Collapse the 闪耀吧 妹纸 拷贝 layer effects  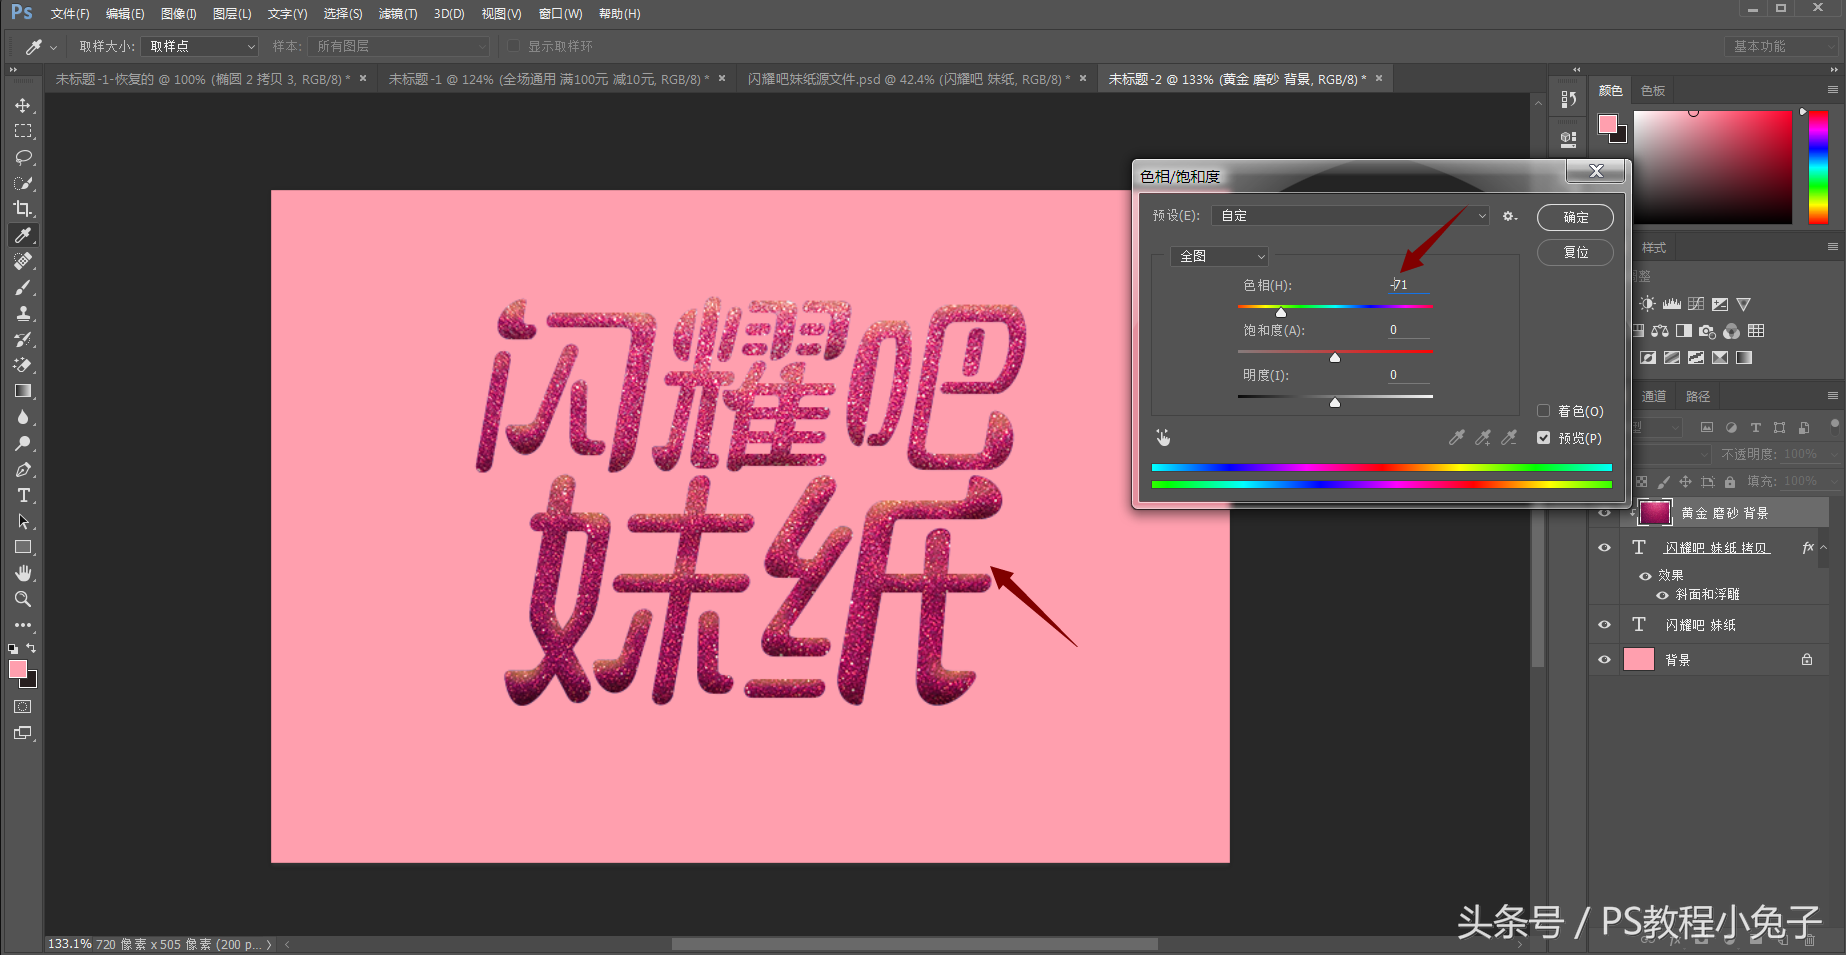(x=1823, y=547)
